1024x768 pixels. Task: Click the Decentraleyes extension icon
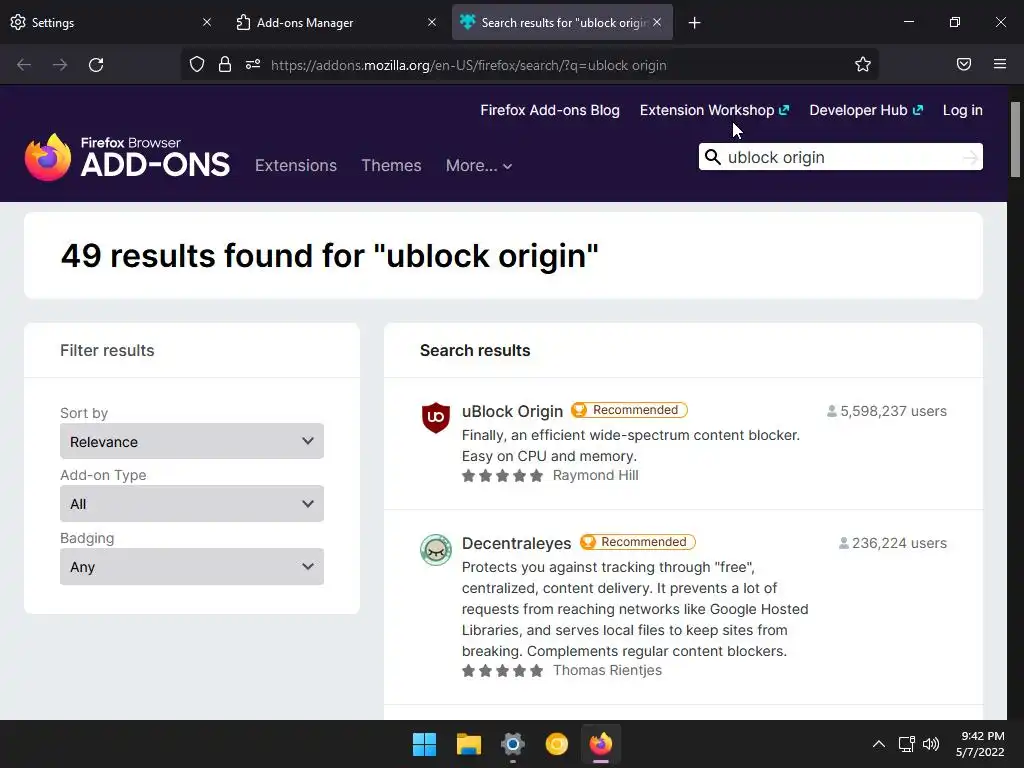(x=436, y=550)
